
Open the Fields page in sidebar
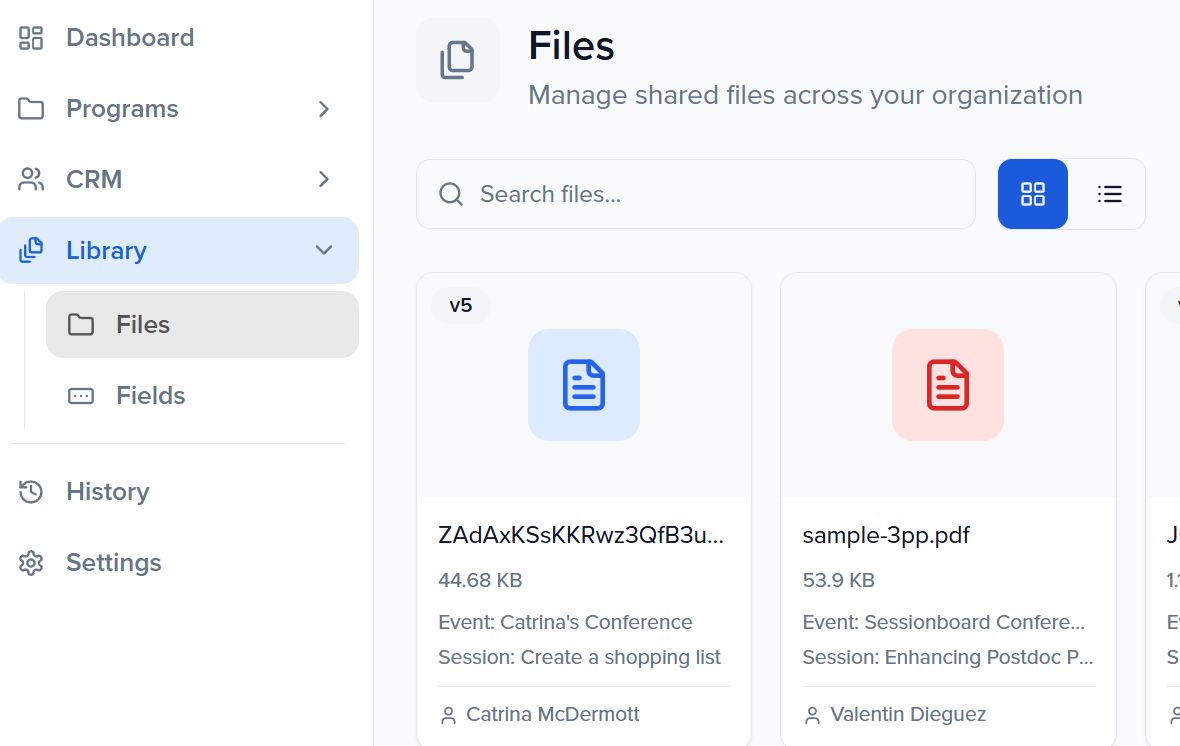pos(150,396)
